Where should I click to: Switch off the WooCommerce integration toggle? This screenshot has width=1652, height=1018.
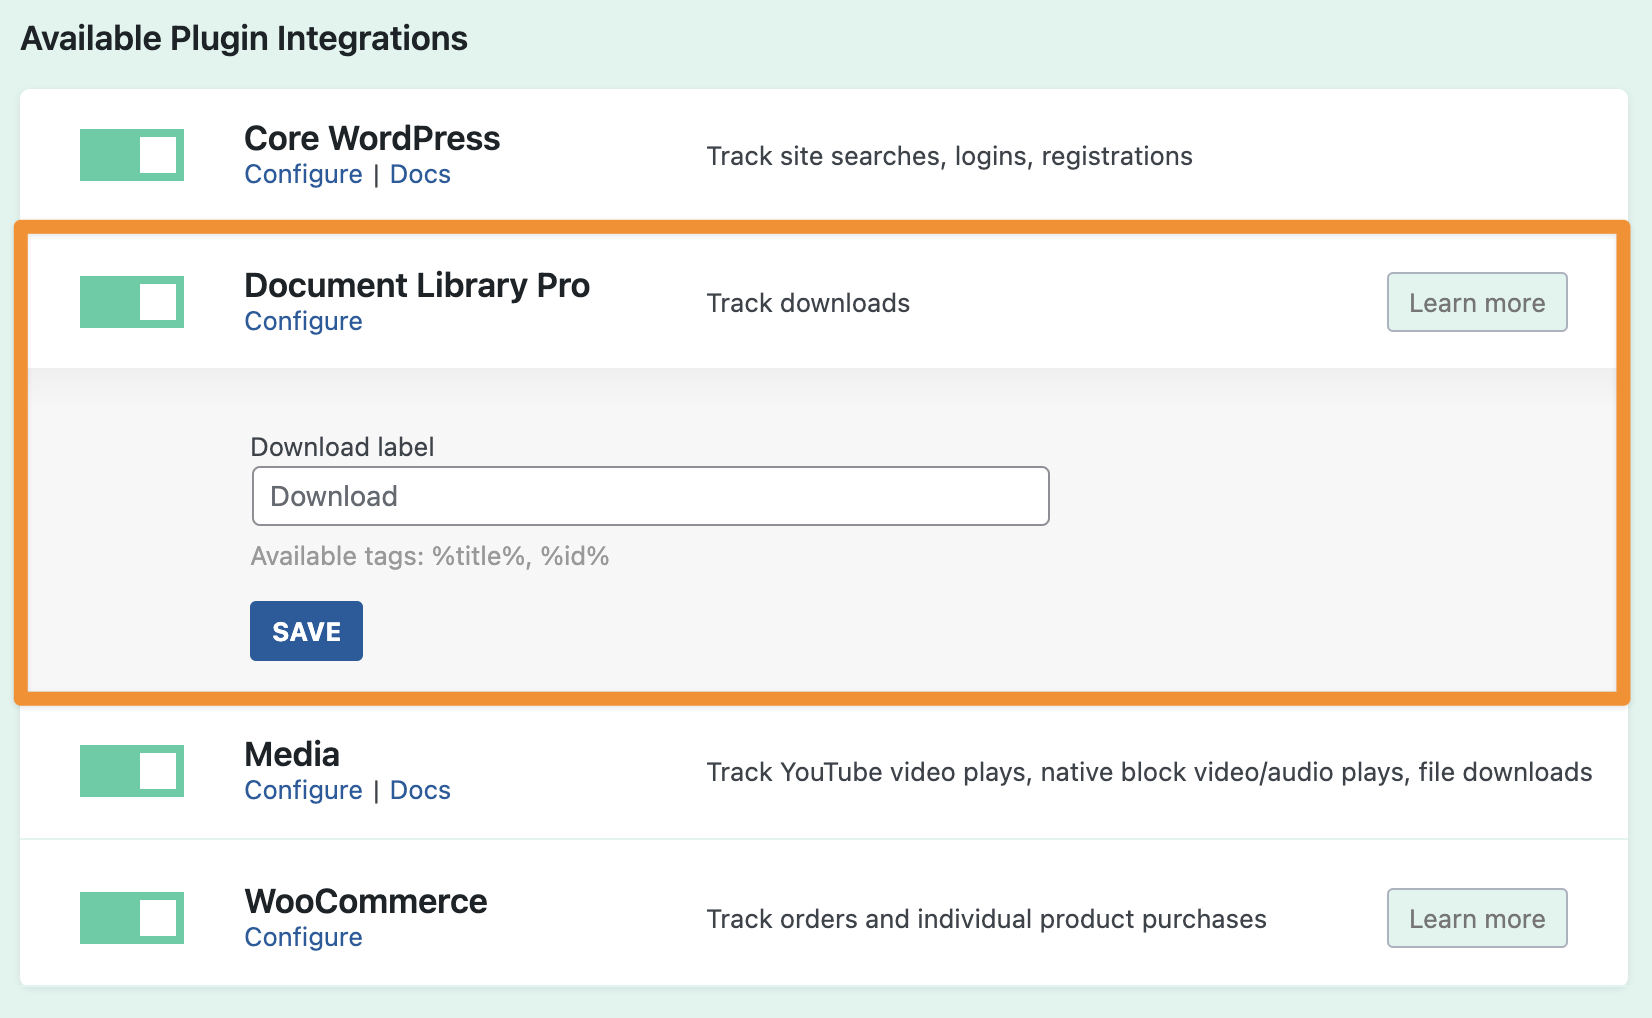coord(132,918)
